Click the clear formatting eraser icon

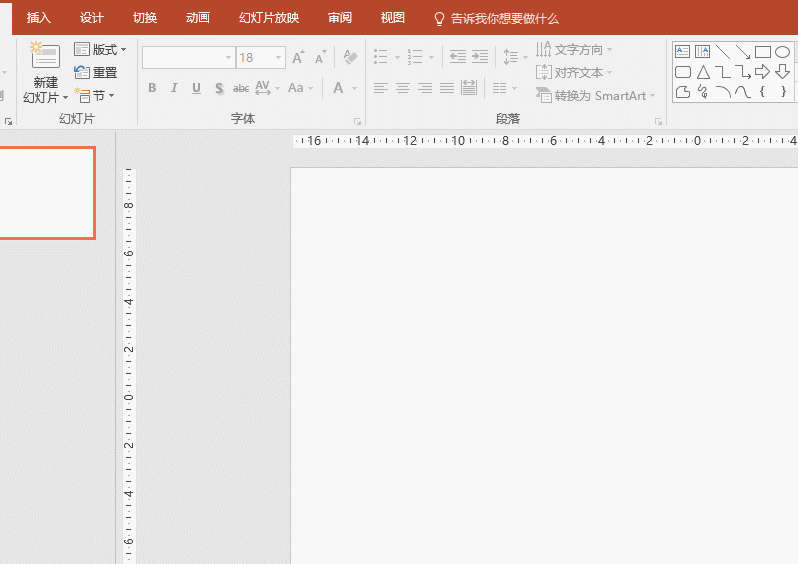tap(349, 58)
